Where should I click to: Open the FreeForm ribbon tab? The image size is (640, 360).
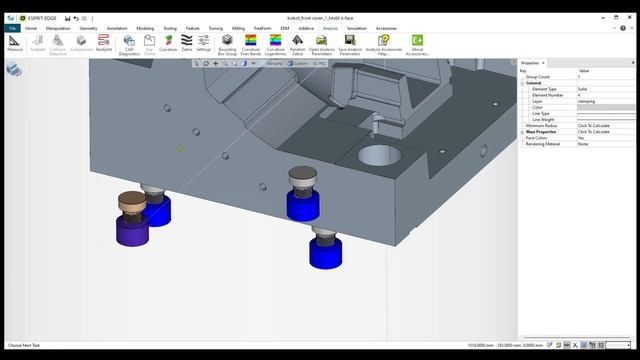pos(262,28)
